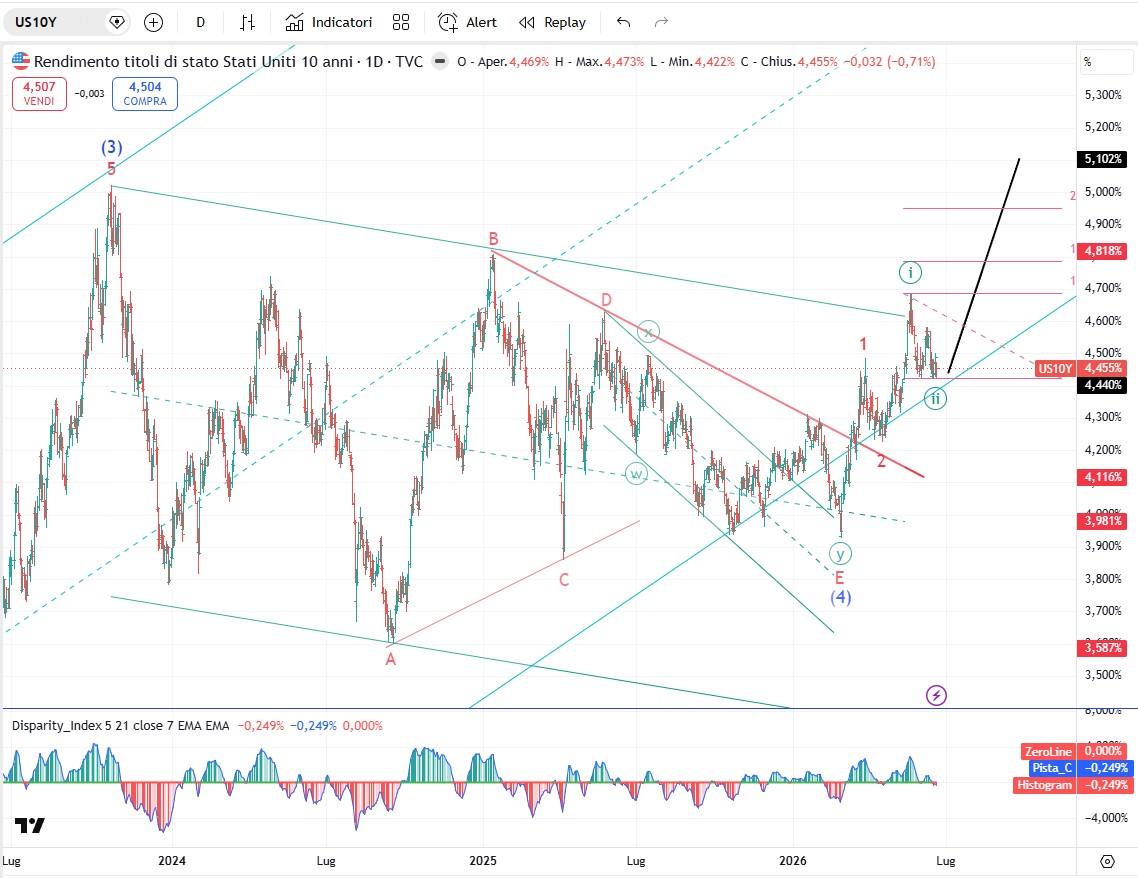
Task: Click the main chart title Rendimento titoli
Action: pyautogui.click(x=229, y=62)
